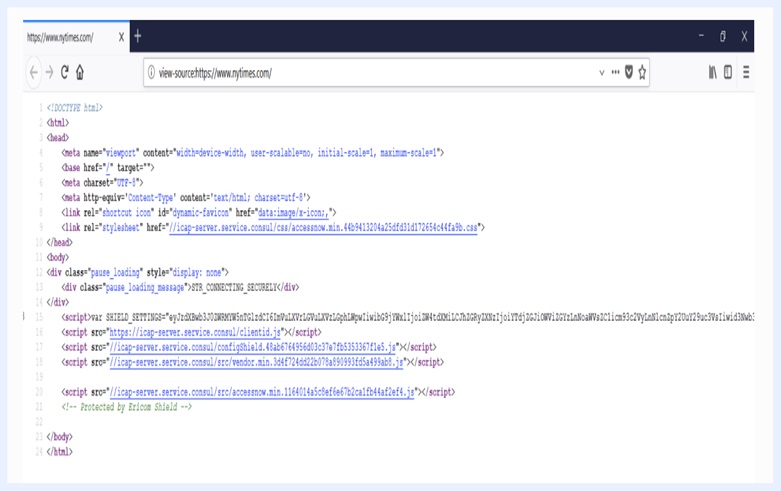Open a new tab with plus button
The width and height of the screenshot is (781, 491).
[x=137, y=36]
